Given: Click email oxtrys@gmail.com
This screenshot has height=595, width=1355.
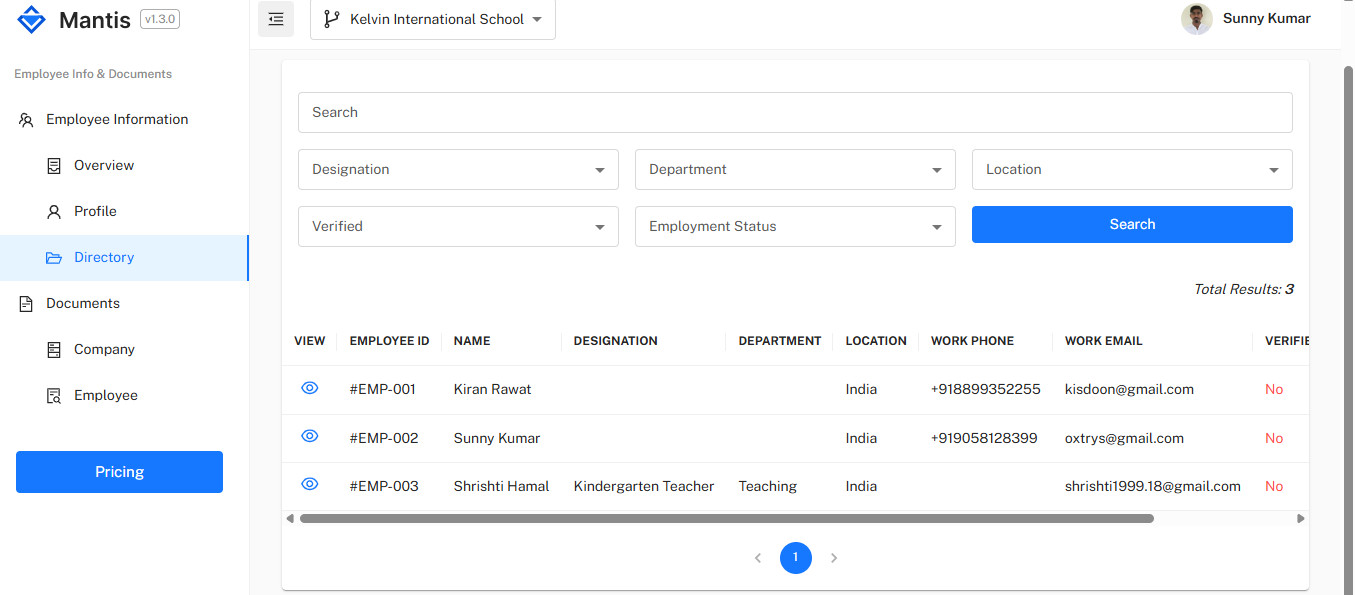Looking at the screenshot, I should tap(1124, 438).
